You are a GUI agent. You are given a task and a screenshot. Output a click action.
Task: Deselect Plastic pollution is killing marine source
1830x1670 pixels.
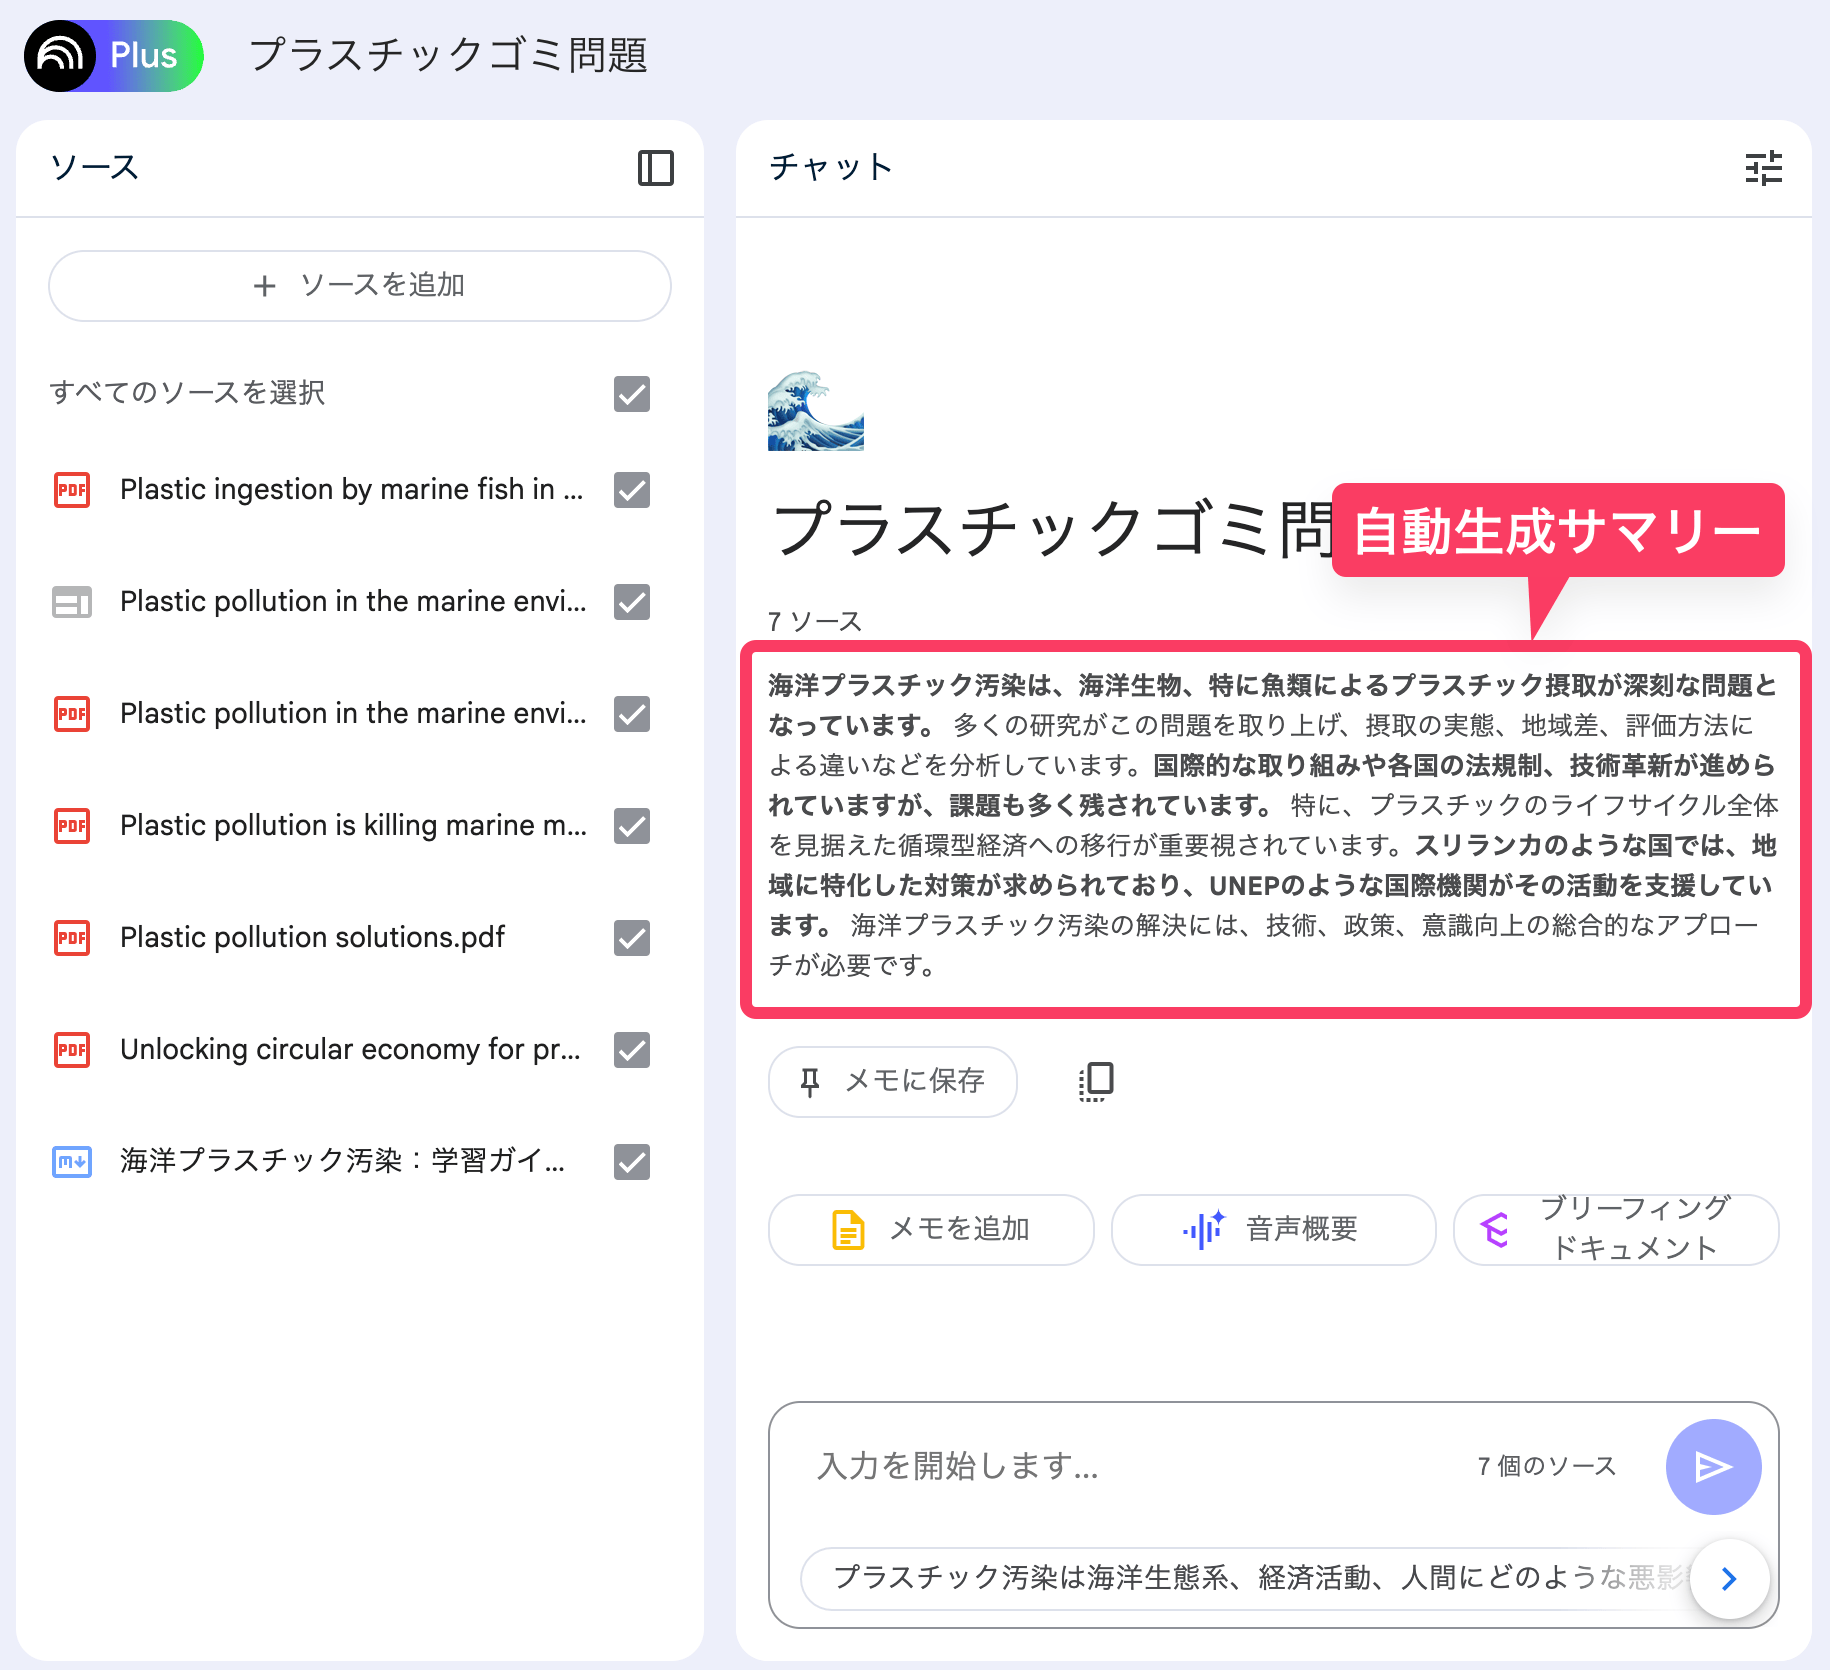631,826
